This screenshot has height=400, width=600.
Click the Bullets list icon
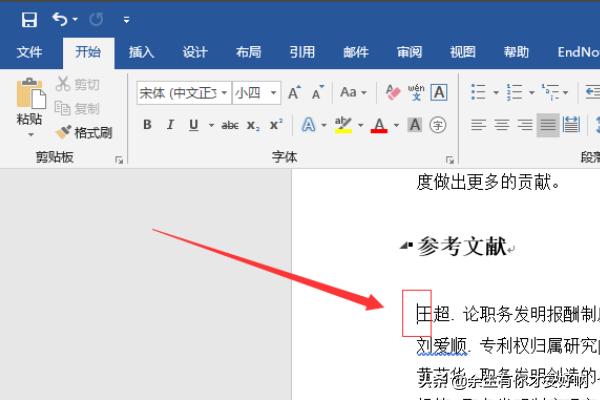[x=478, y=92]
